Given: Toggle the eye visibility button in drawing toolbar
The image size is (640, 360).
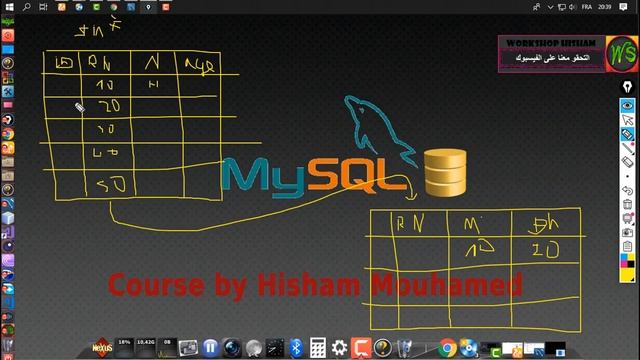Looking at the screenshot, I should (627, 105).
